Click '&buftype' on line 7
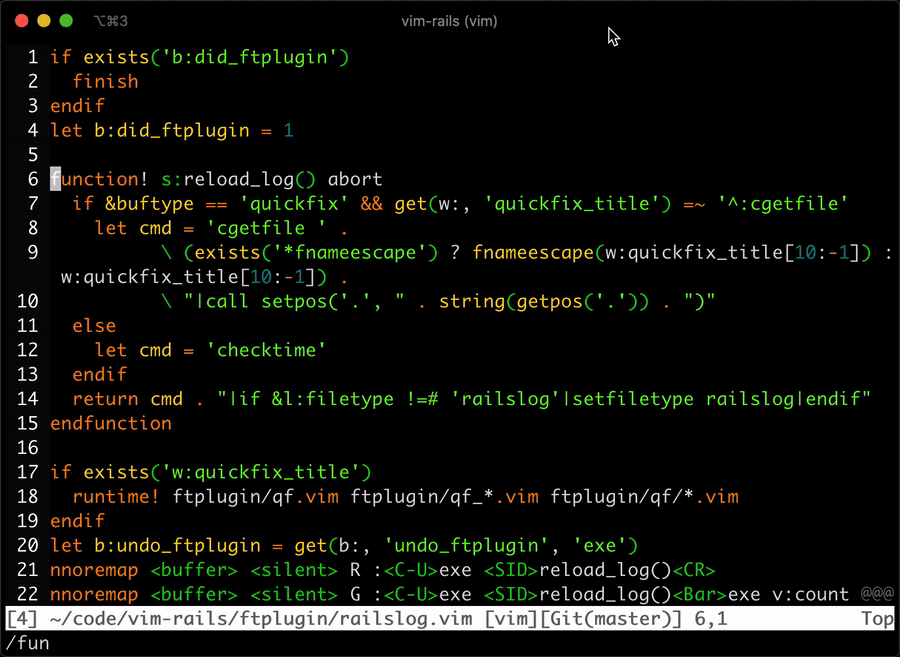Screen dimensions: 900x657 (150, 204)
